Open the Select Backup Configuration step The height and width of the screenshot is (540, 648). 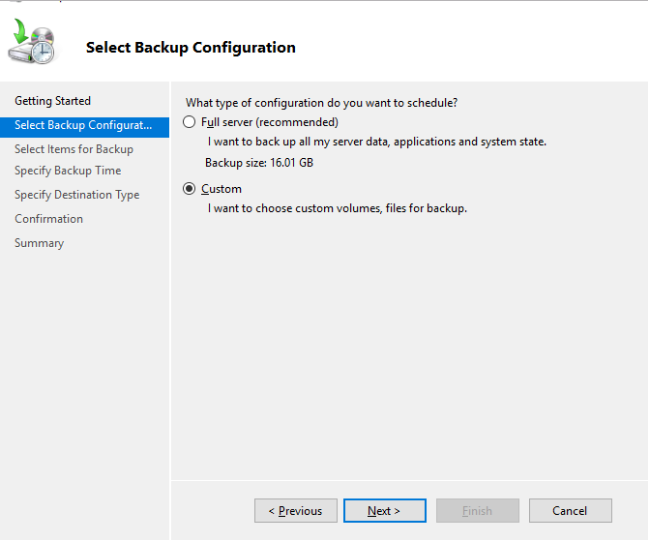click(84, 125)
